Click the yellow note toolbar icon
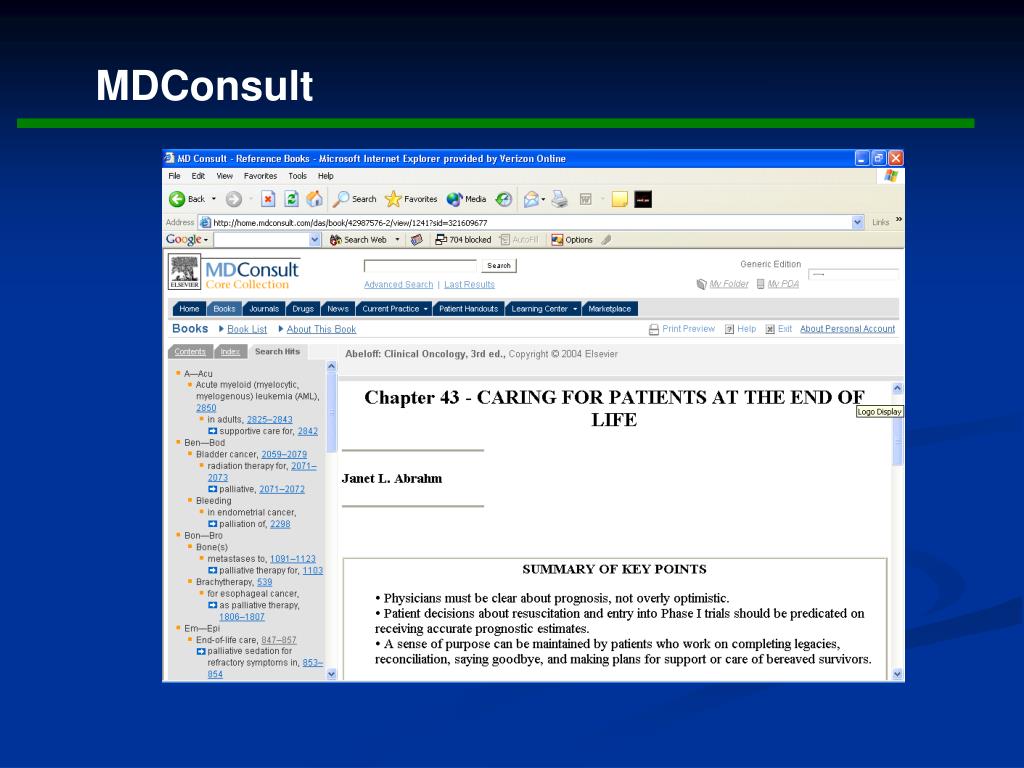The width and height of the screenshot is (1024, 768). 620,199
